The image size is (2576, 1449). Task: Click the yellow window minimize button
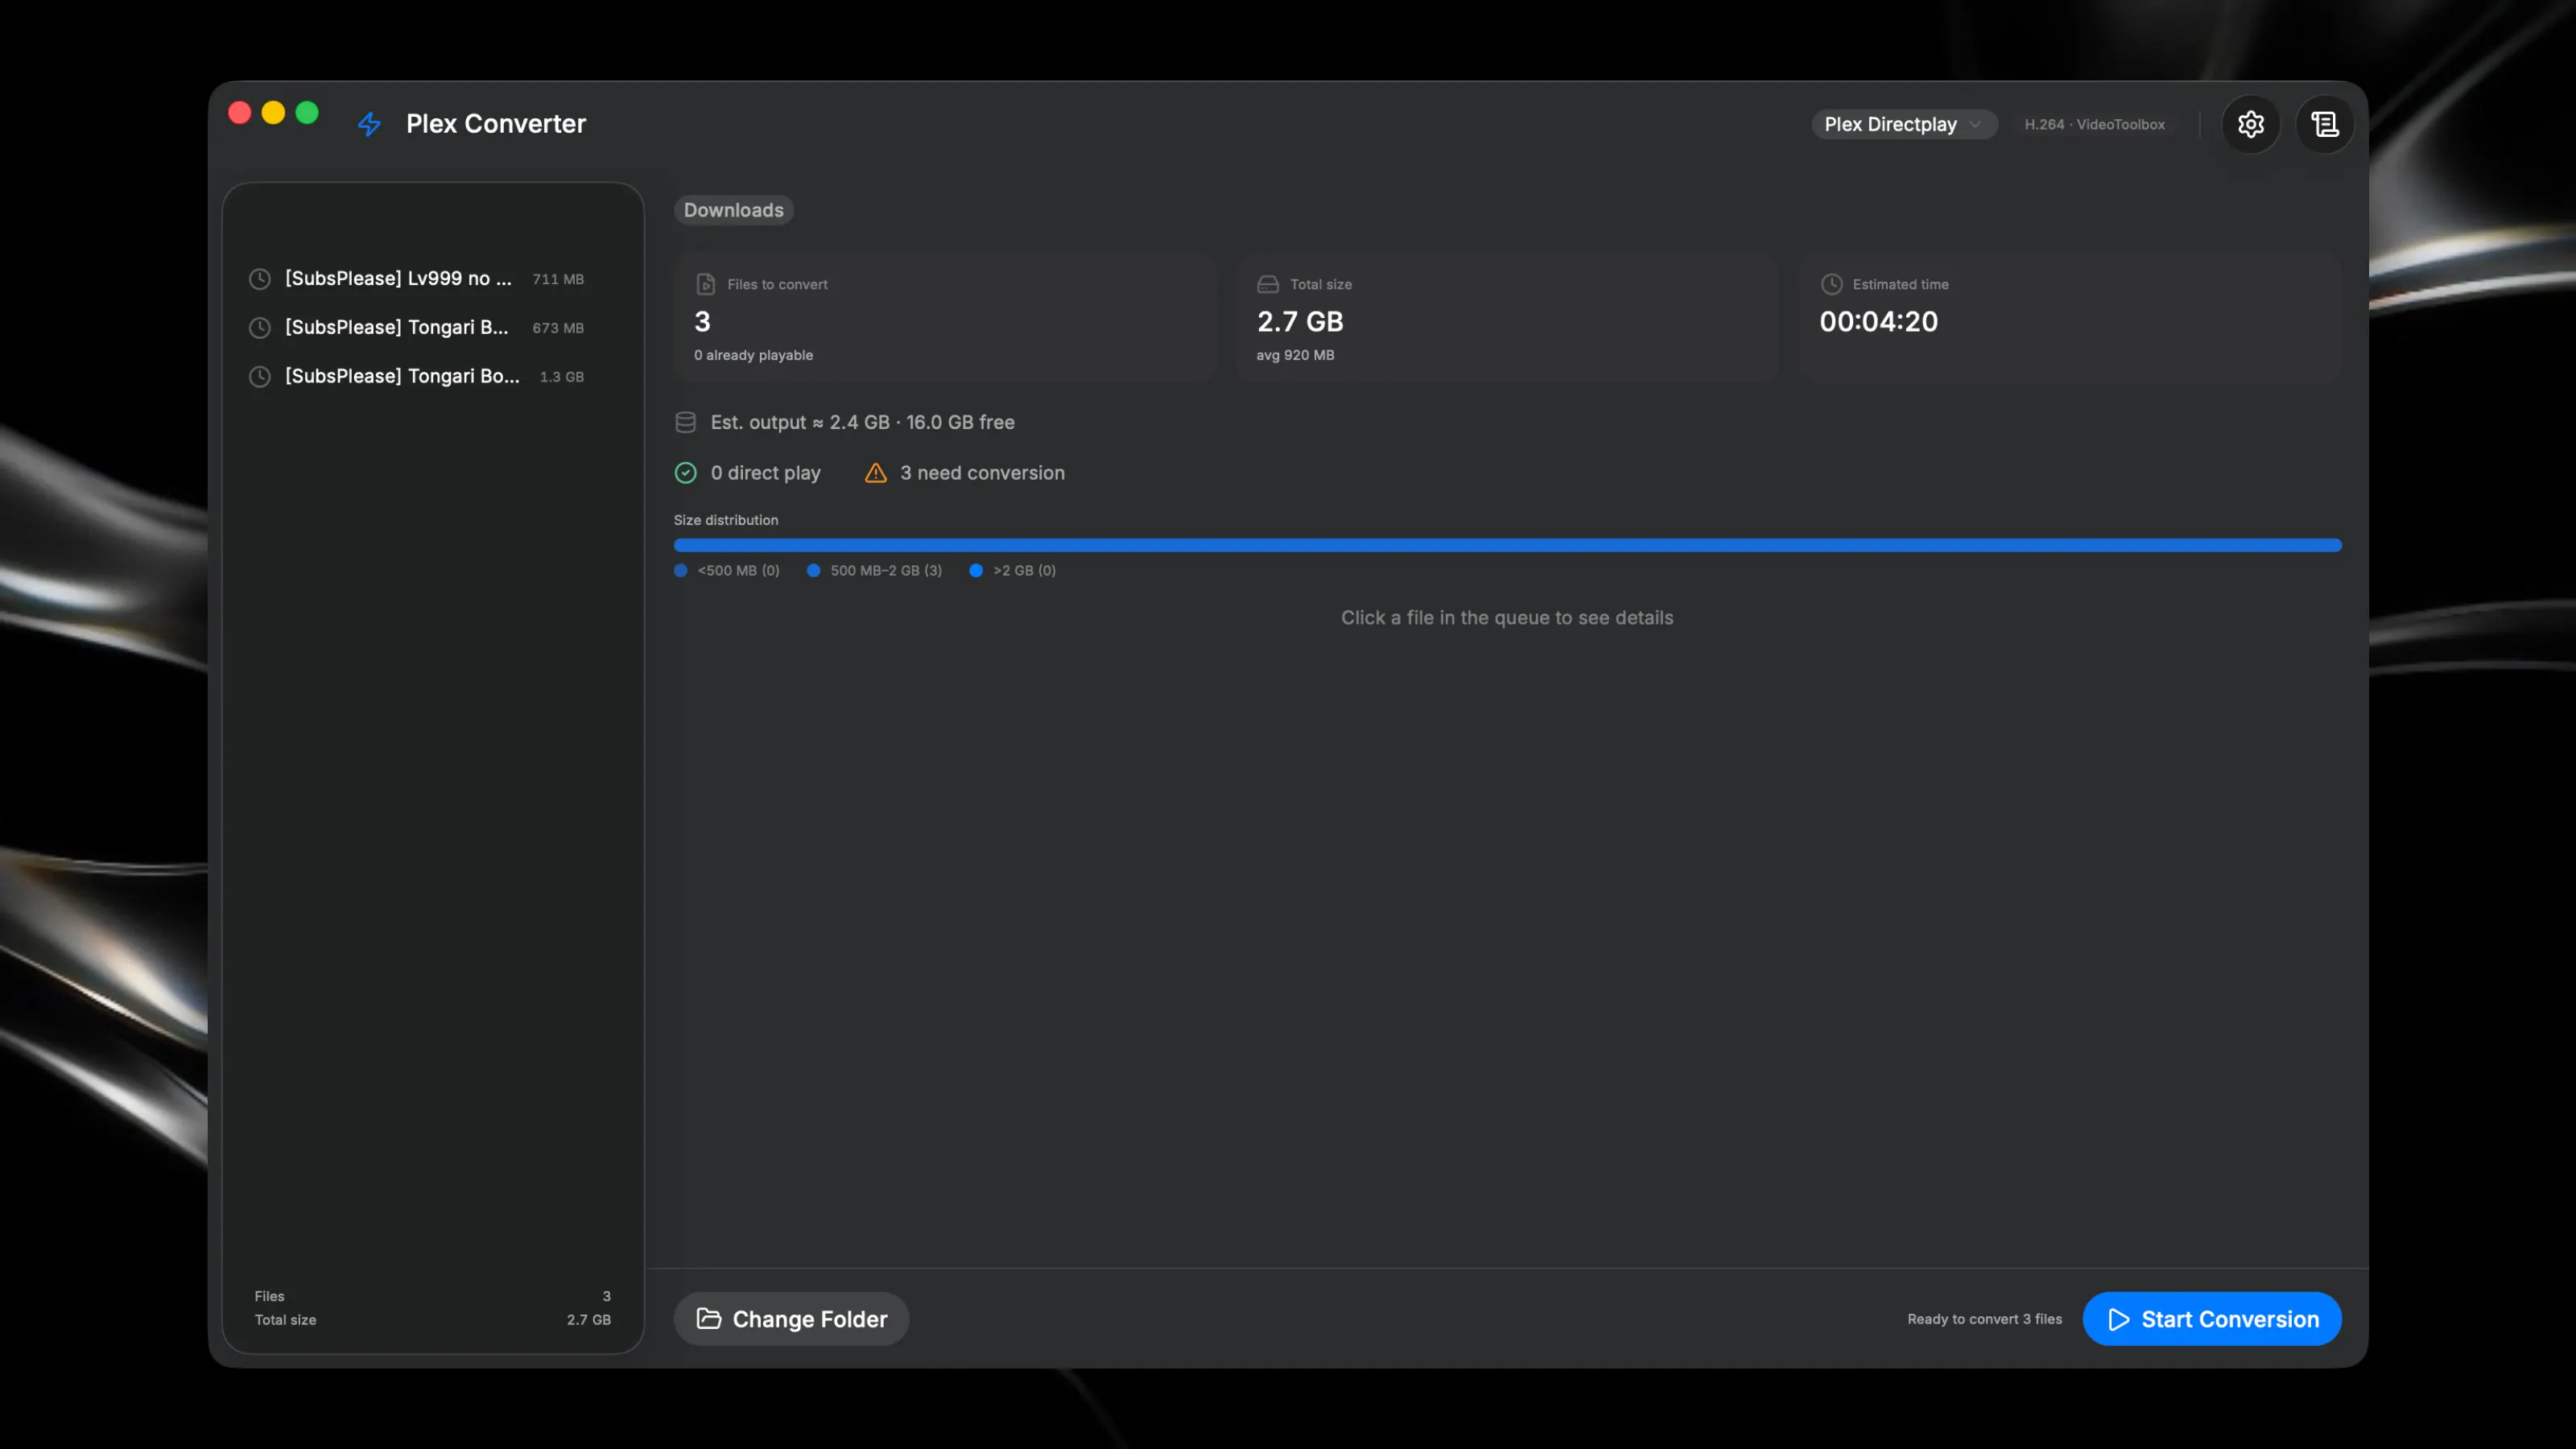point(273,113)
